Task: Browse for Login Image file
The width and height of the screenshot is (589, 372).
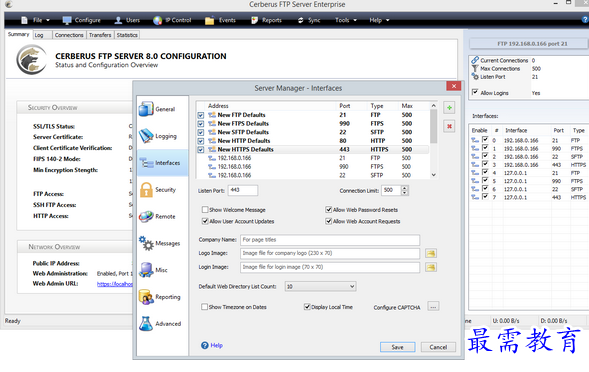Action: (431, 268)
